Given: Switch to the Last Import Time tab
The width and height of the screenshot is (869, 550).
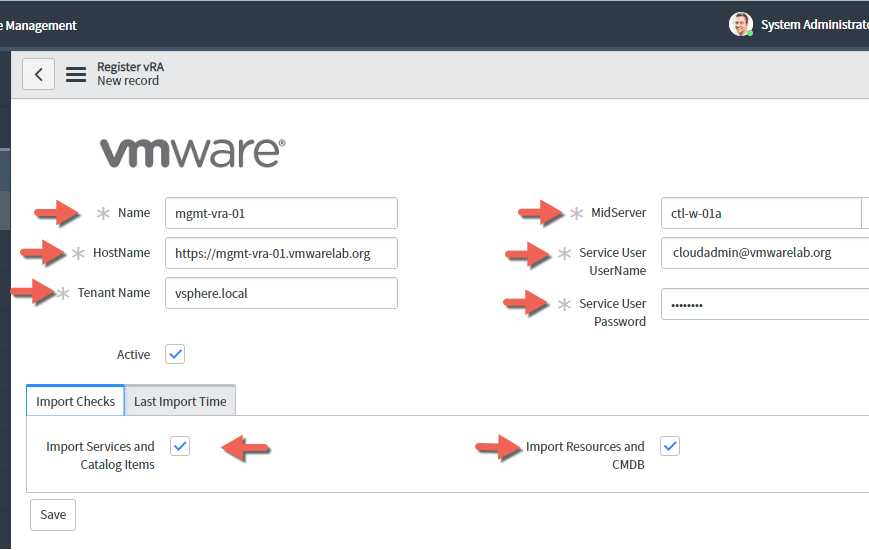Looking at the screenshot, I should point(180,401).
